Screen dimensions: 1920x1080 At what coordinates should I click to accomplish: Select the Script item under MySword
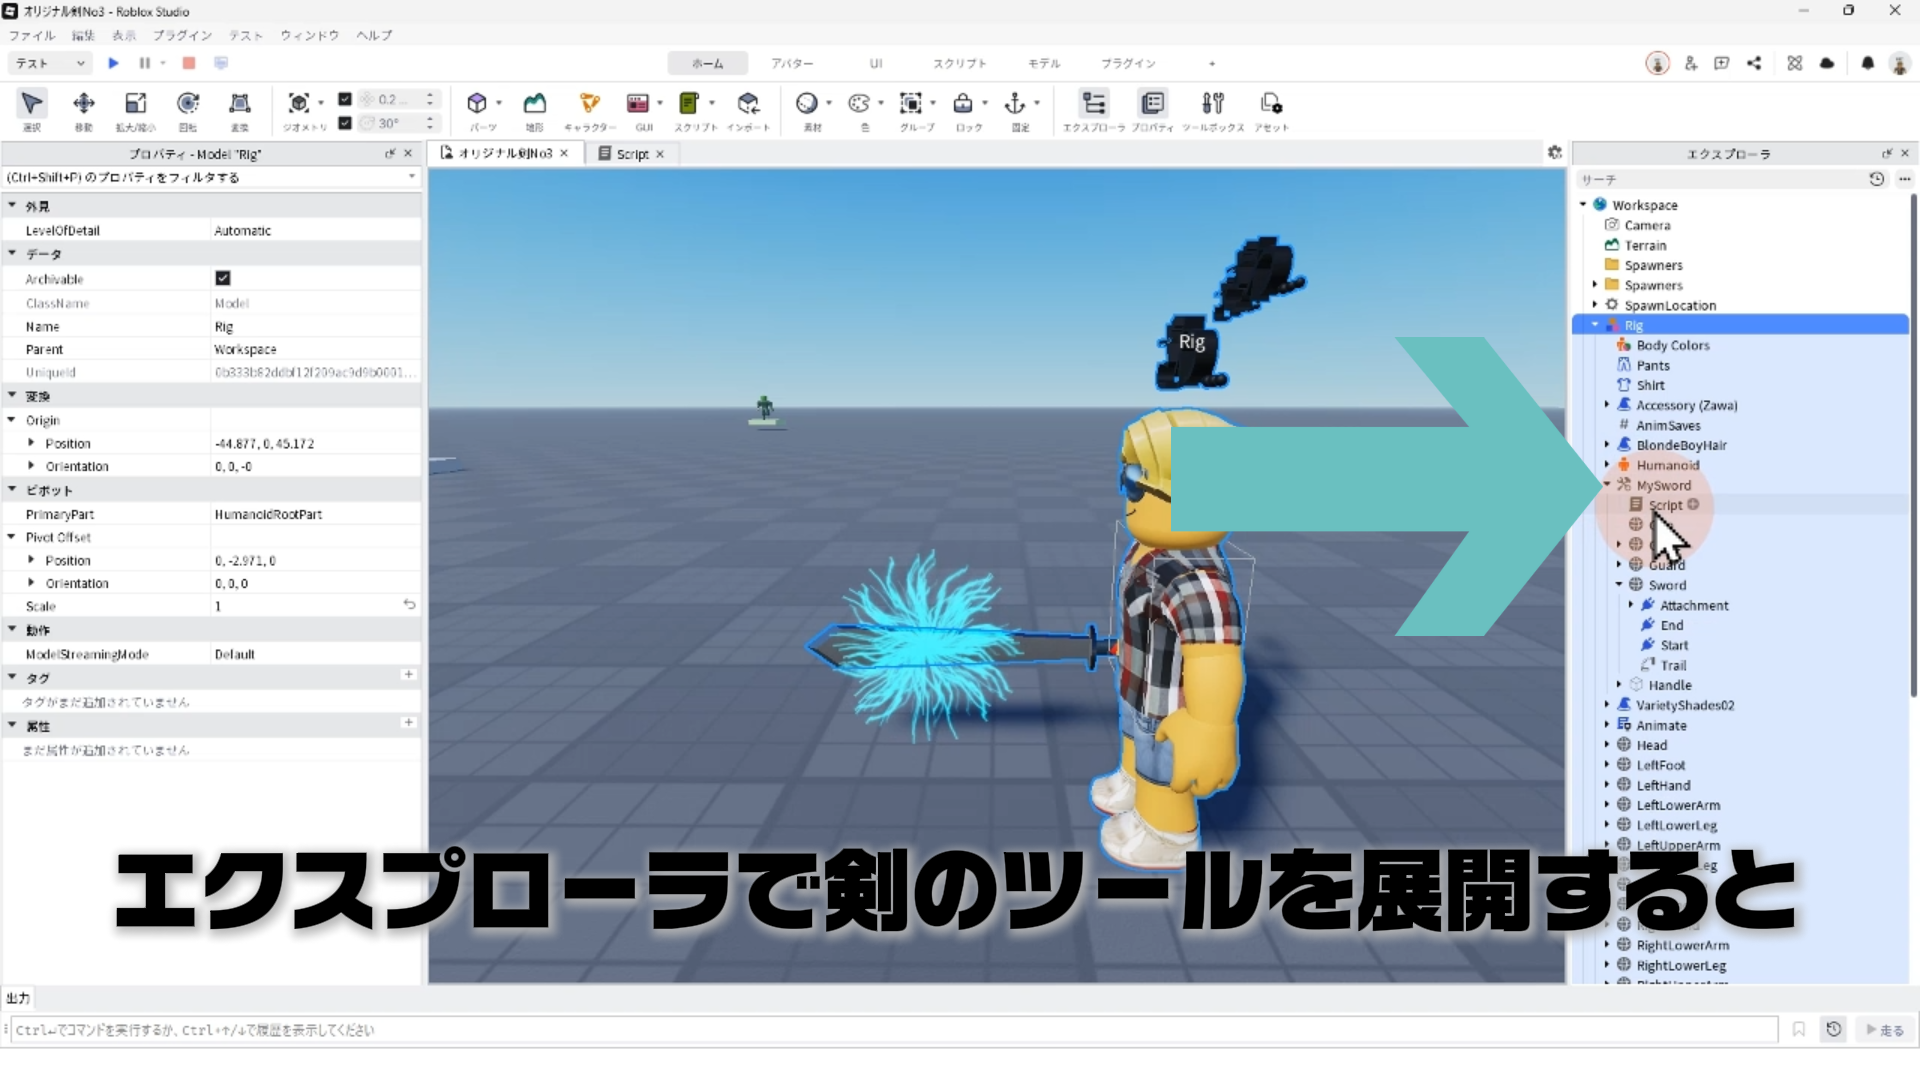(x=1665, y=505)
